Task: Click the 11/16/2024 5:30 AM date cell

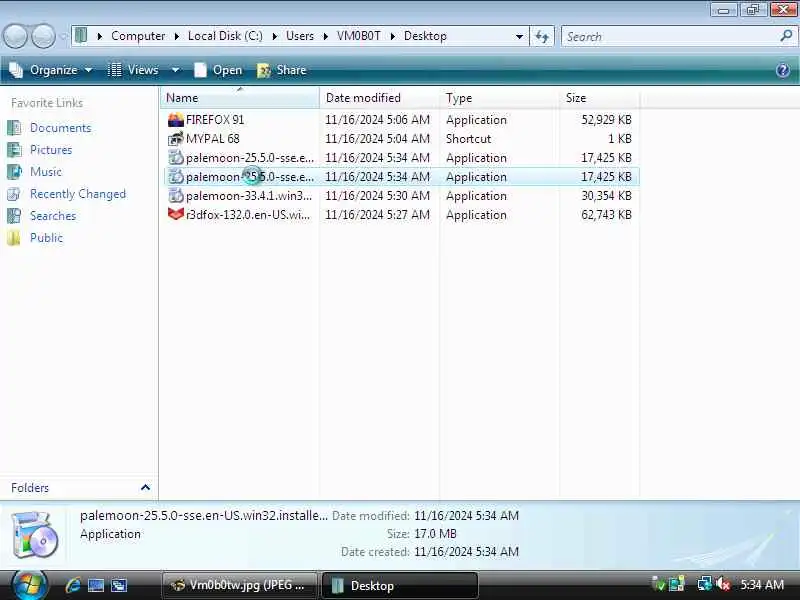Action: pyautogui.click(x=377, y=196)
